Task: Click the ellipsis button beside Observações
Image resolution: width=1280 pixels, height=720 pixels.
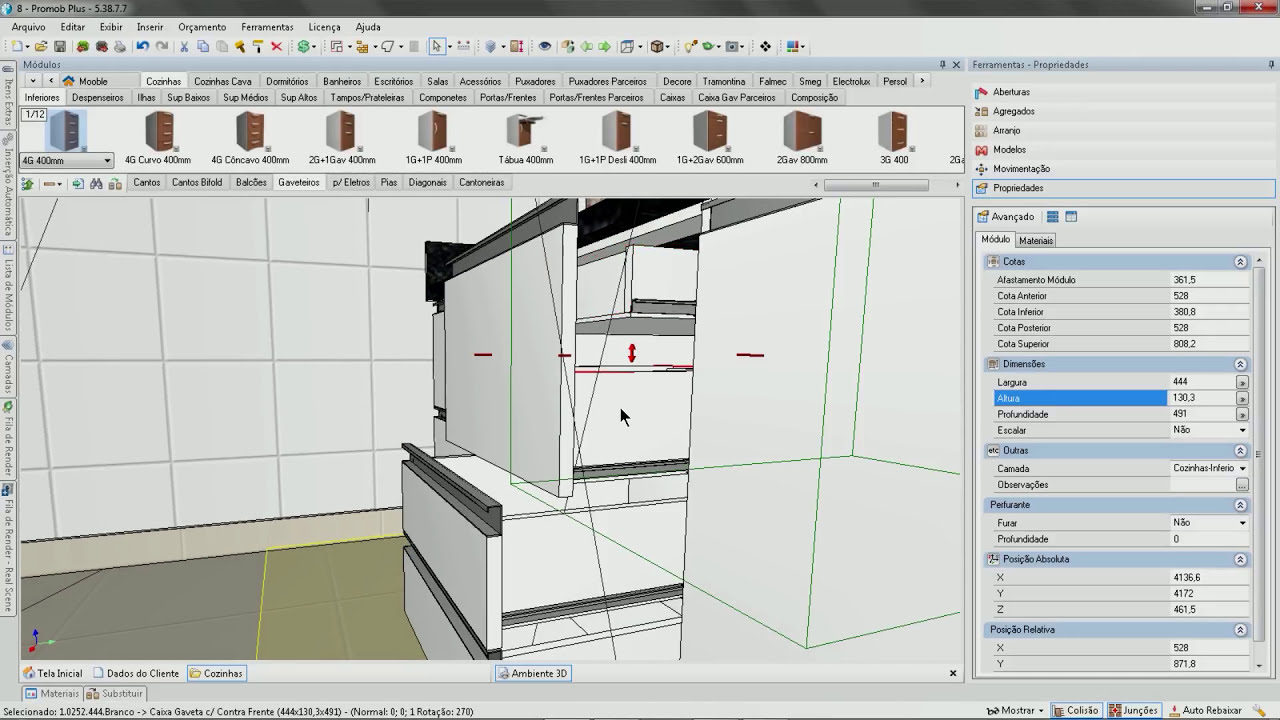Action: pos(1242,485)
